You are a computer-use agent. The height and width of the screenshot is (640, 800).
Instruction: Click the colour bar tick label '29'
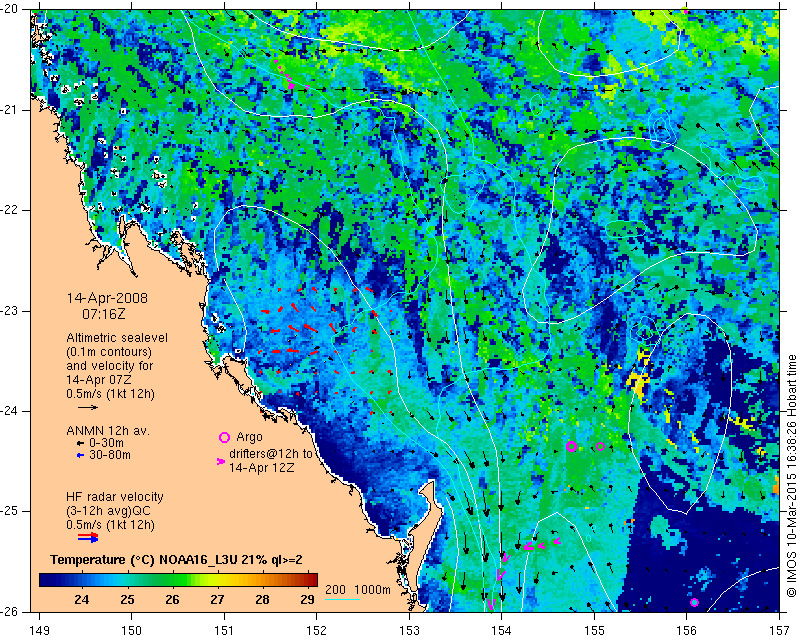(307, 600)
